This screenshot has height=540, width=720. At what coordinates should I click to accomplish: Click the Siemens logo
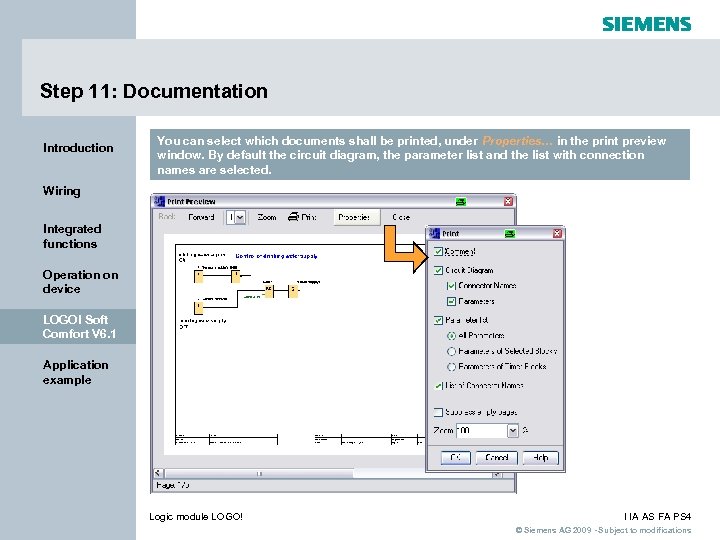647,24
